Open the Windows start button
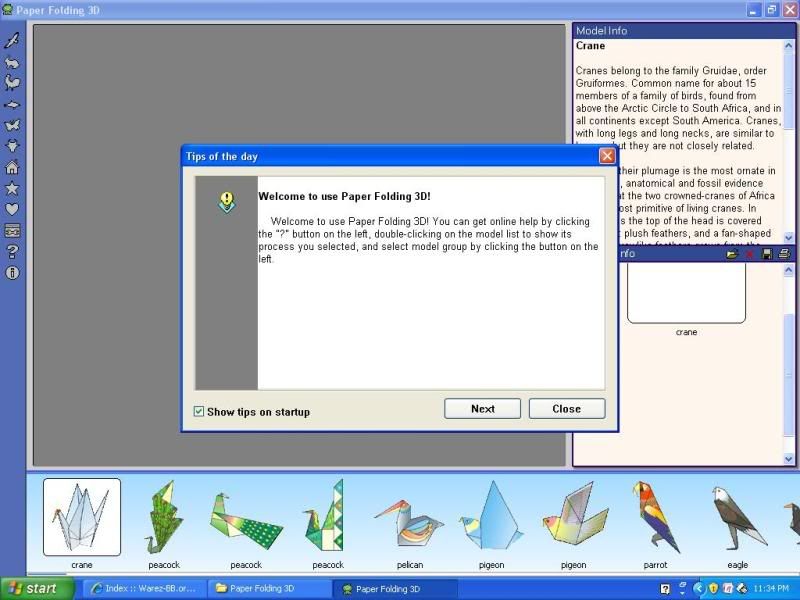Viewport: 800px width, 600px height. 37,589
